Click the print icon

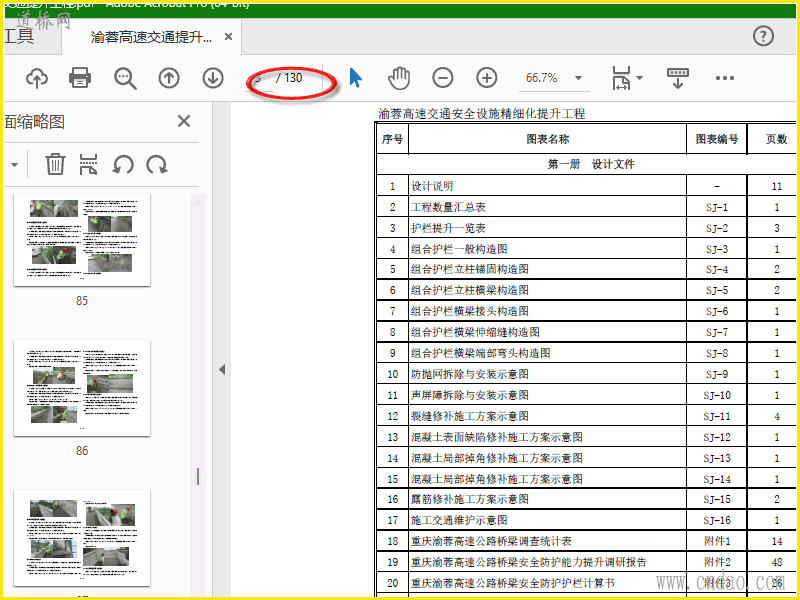click(80, 78)
